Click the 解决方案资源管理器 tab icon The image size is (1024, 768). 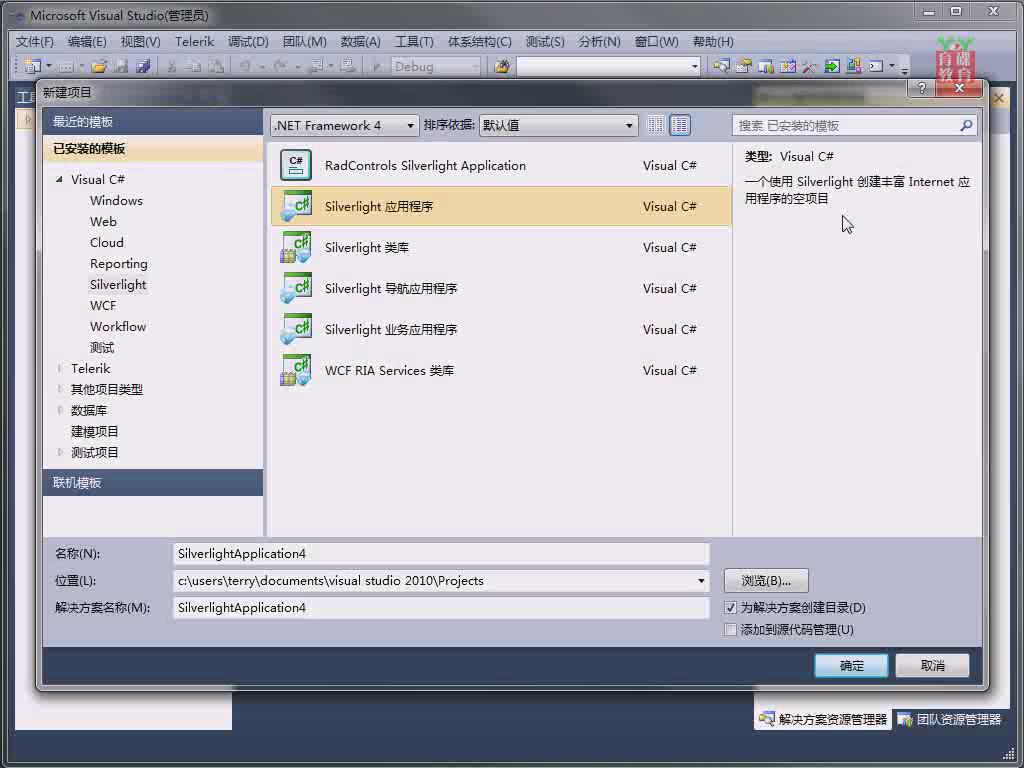[767, 719]
